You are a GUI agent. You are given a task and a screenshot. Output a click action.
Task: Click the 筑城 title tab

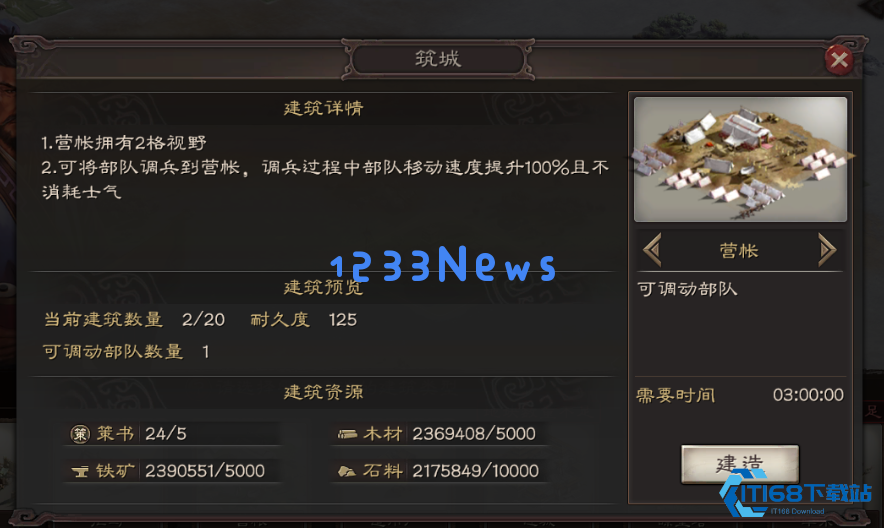(x=438, y=59)
